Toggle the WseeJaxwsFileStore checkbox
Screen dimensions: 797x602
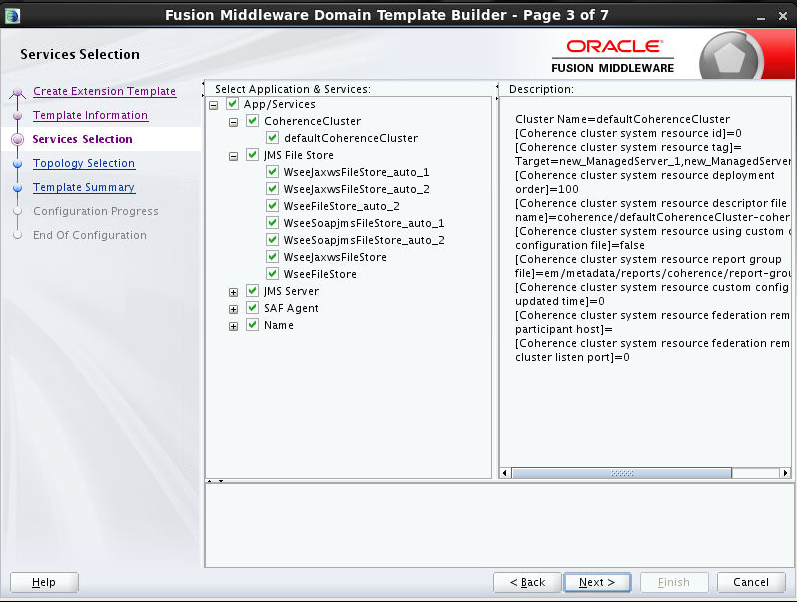tap(272, 257)
